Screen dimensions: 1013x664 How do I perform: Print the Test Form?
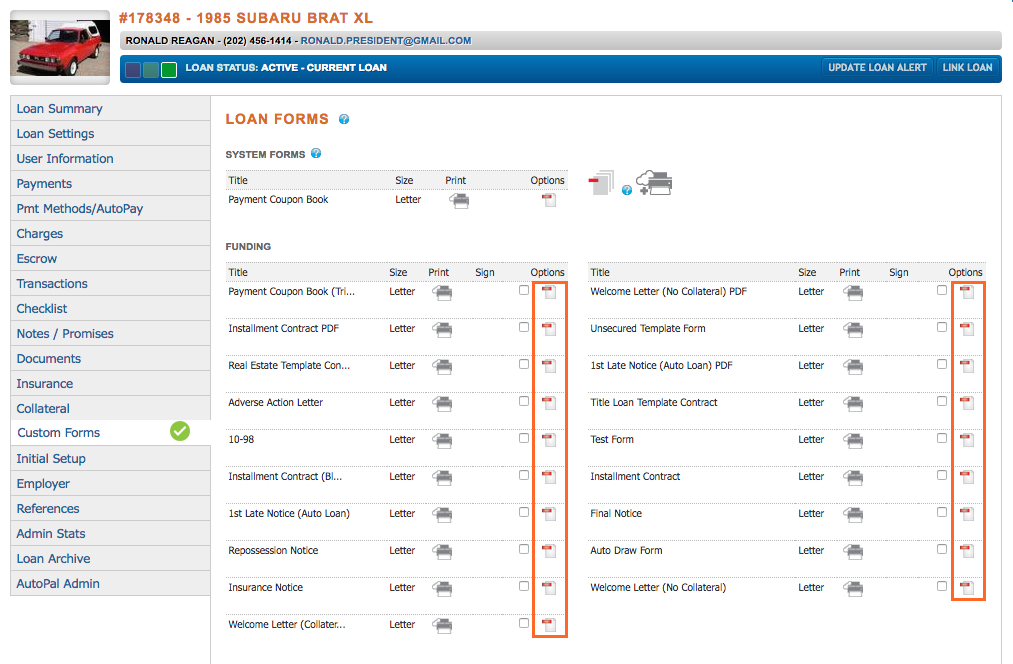point(853,441)
